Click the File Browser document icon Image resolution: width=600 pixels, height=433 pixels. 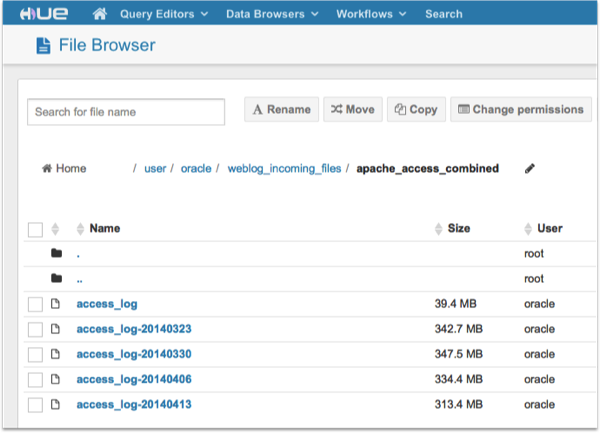click(x=43, y=46)
